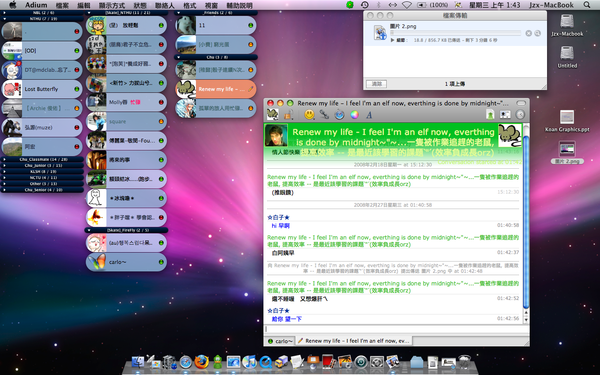Screen dimensions: 600x375
Task: Reveal 圖片 2.png using the magnifier button
Action: [x=538, y=33]
